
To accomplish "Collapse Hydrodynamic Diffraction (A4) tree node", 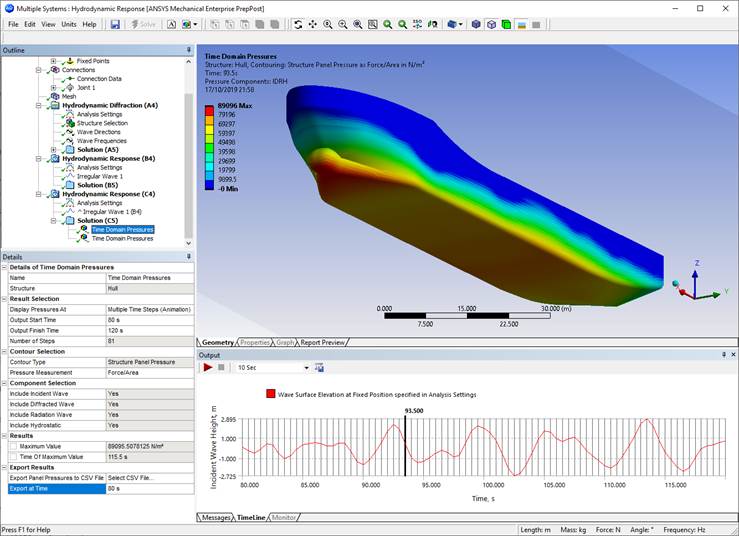I will coord(40,105).
